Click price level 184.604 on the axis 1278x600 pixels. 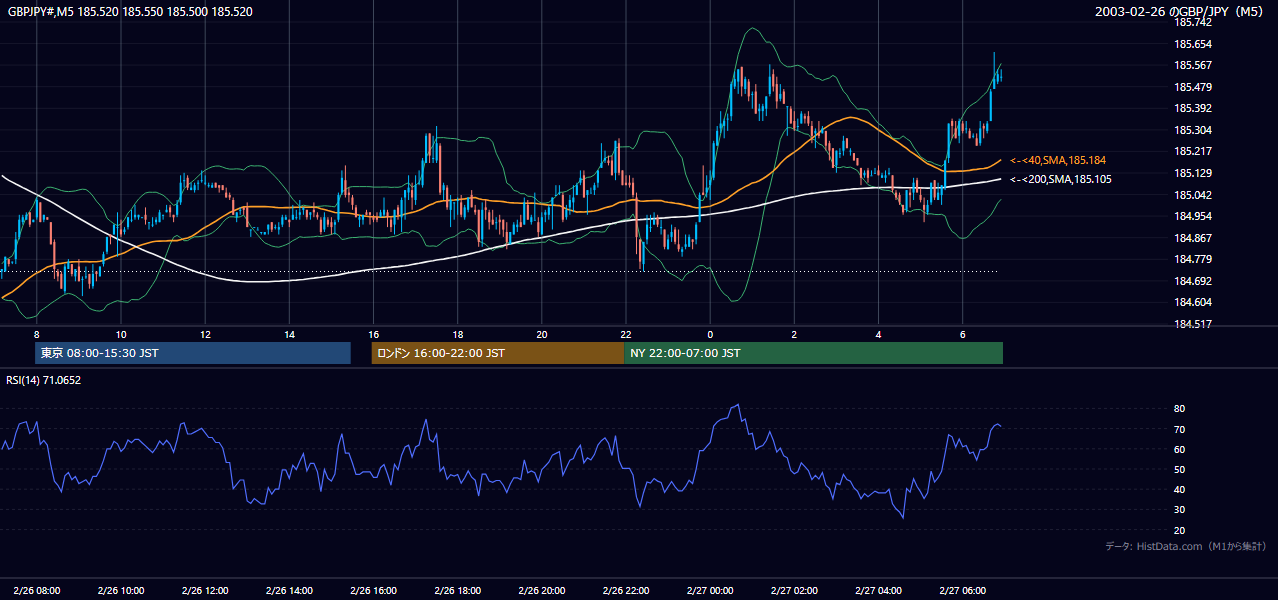1193,302
